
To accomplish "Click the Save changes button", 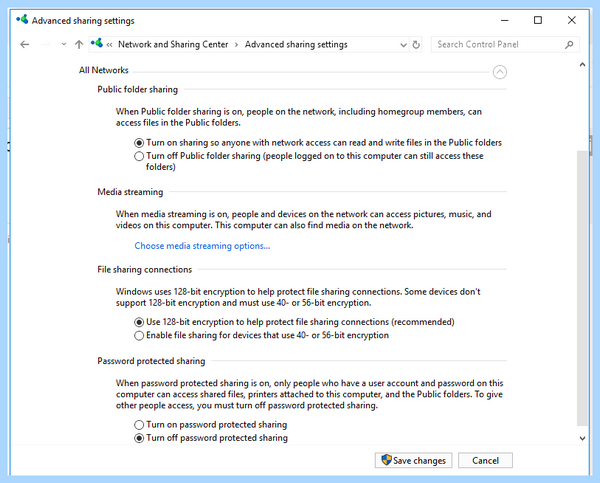I will point(413,460).
